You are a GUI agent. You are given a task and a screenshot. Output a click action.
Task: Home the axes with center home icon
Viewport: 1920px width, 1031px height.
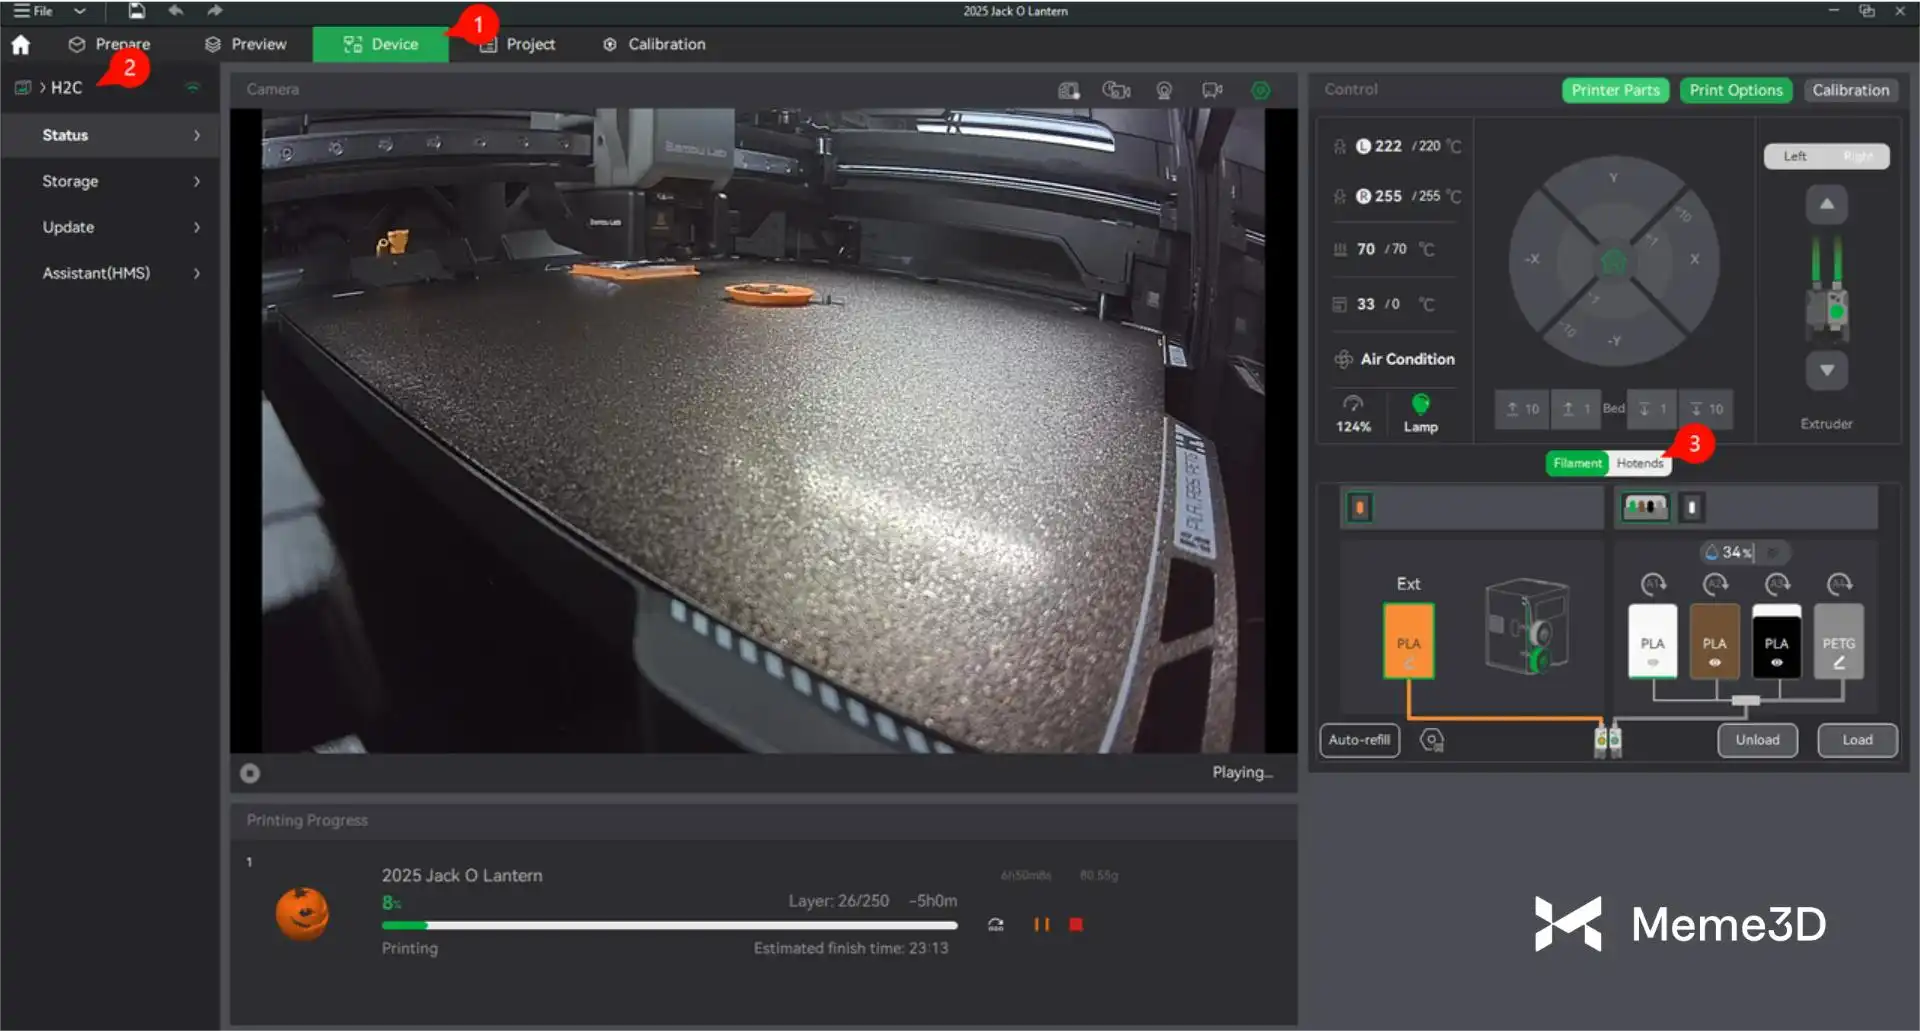pyautogui.click(x=1613, y=261)
